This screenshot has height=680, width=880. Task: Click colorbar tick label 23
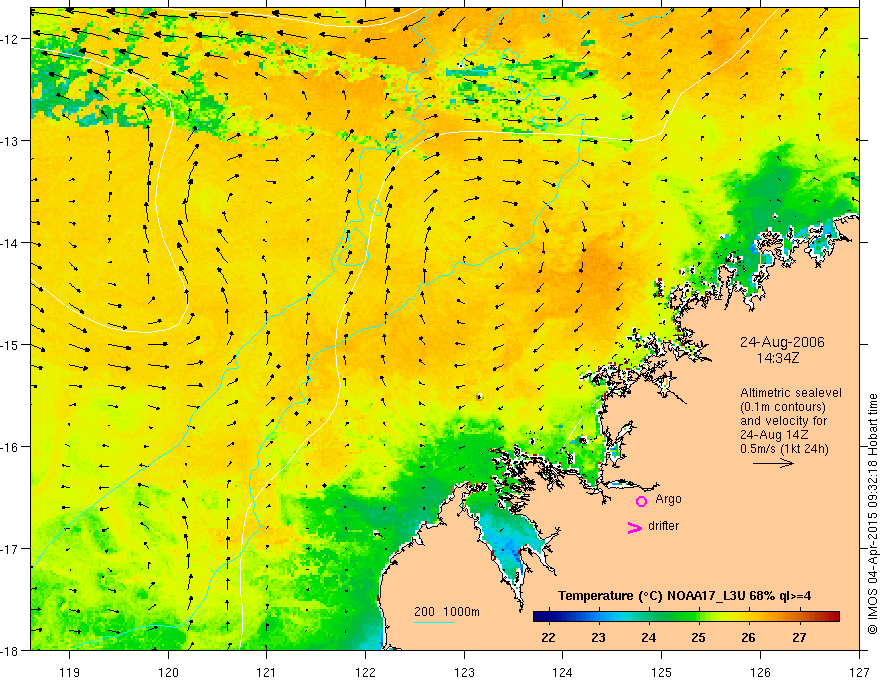[x=598, y=637]
